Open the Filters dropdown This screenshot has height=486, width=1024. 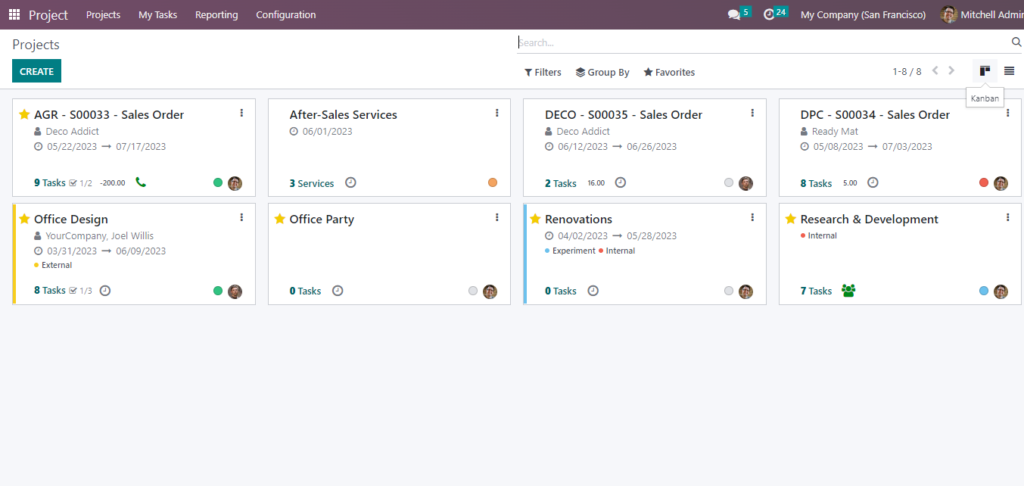tap(543, 72)
